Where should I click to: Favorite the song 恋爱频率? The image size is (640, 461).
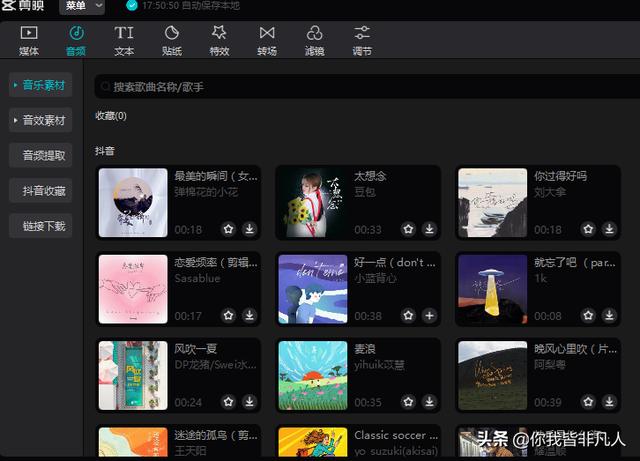pyautogui.click(x=229, y=315)
